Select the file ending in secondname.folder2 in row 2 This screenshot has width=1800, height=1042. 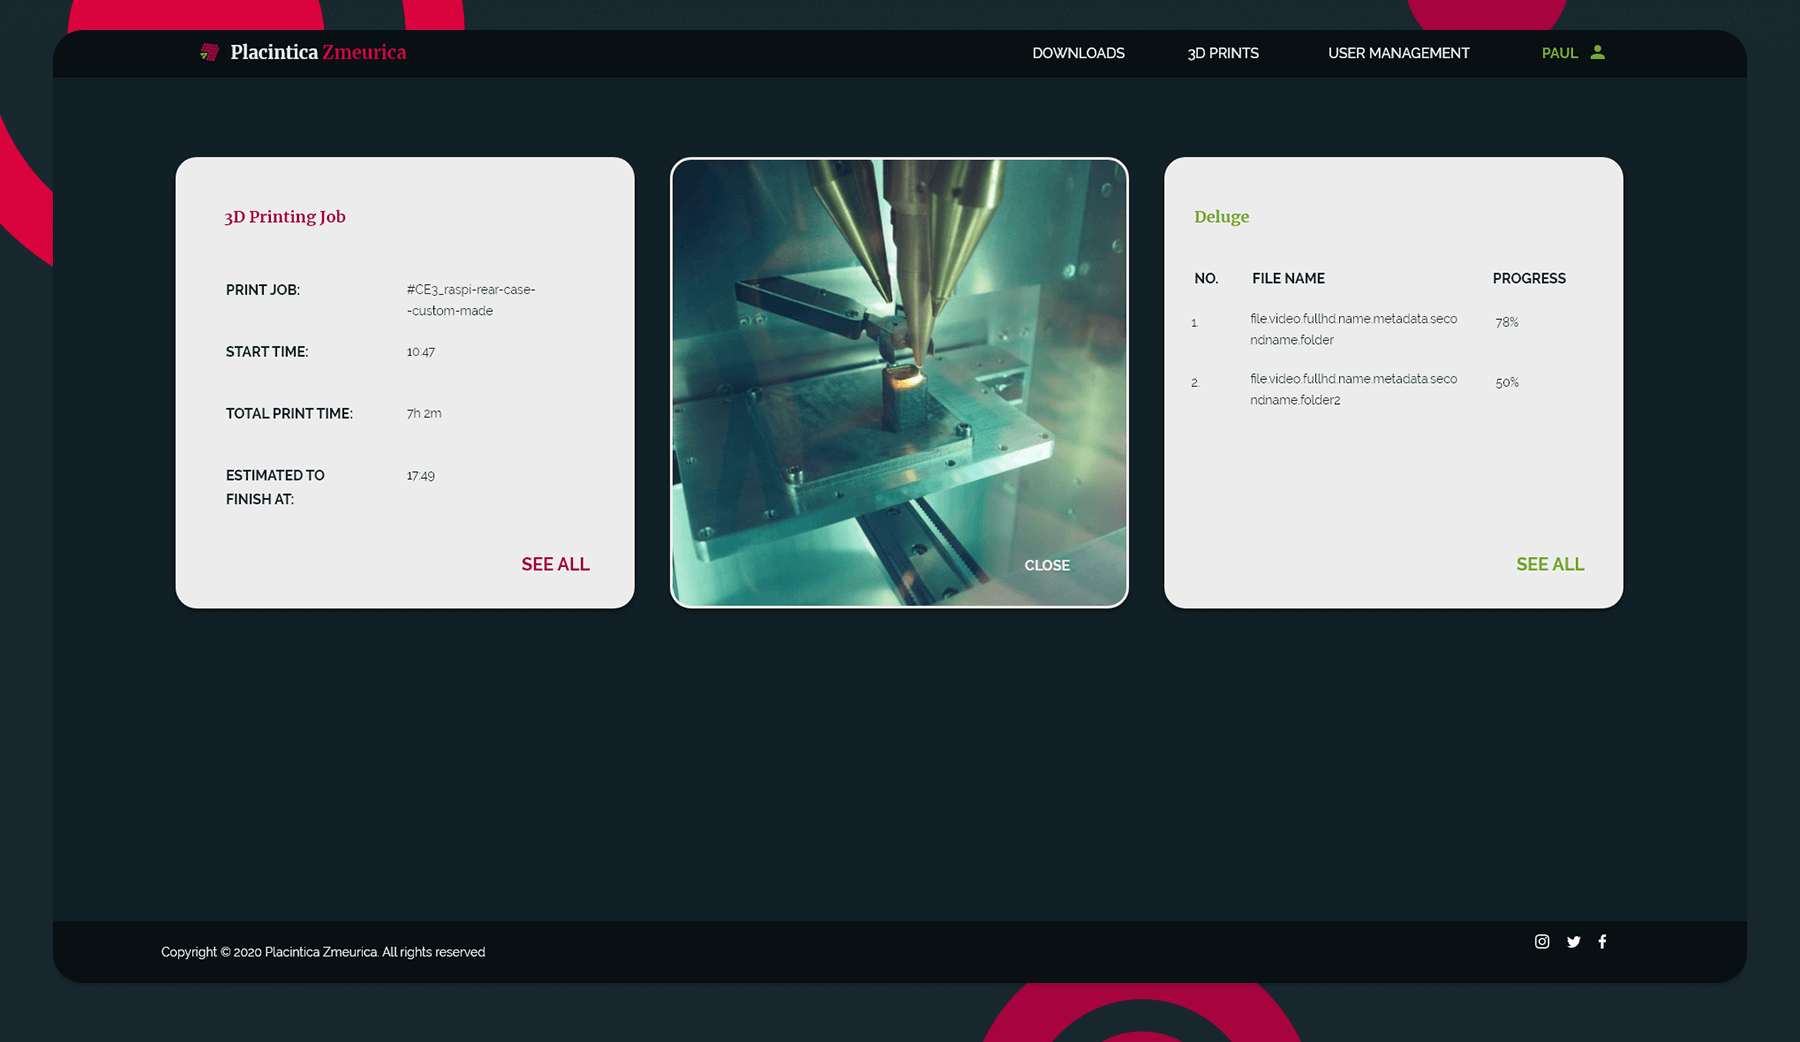[x=1353, y=389]
